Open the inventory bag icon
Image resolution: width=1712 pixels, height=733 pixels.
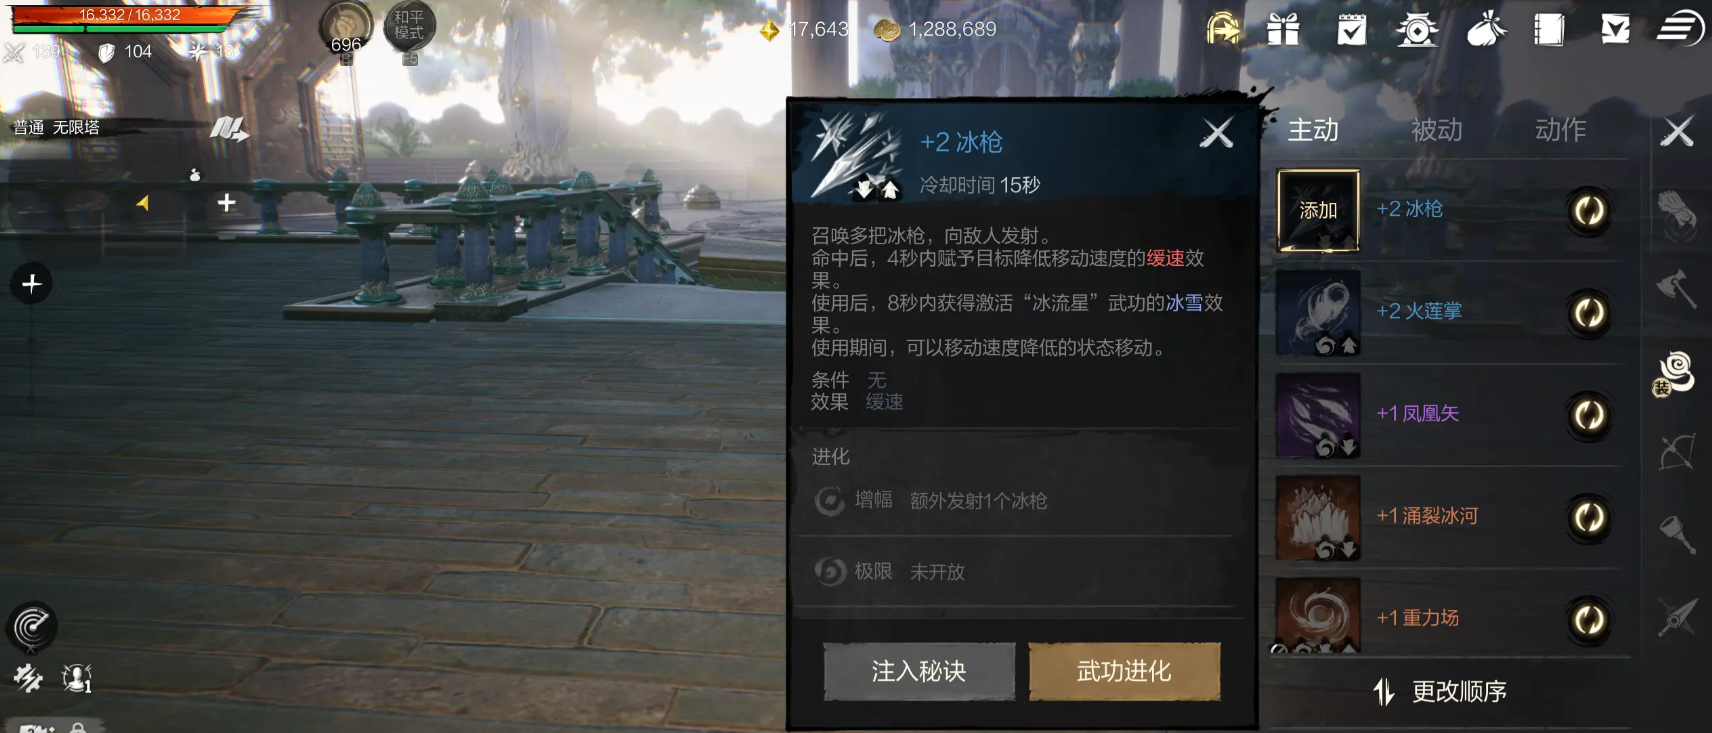click(1485, 29)
